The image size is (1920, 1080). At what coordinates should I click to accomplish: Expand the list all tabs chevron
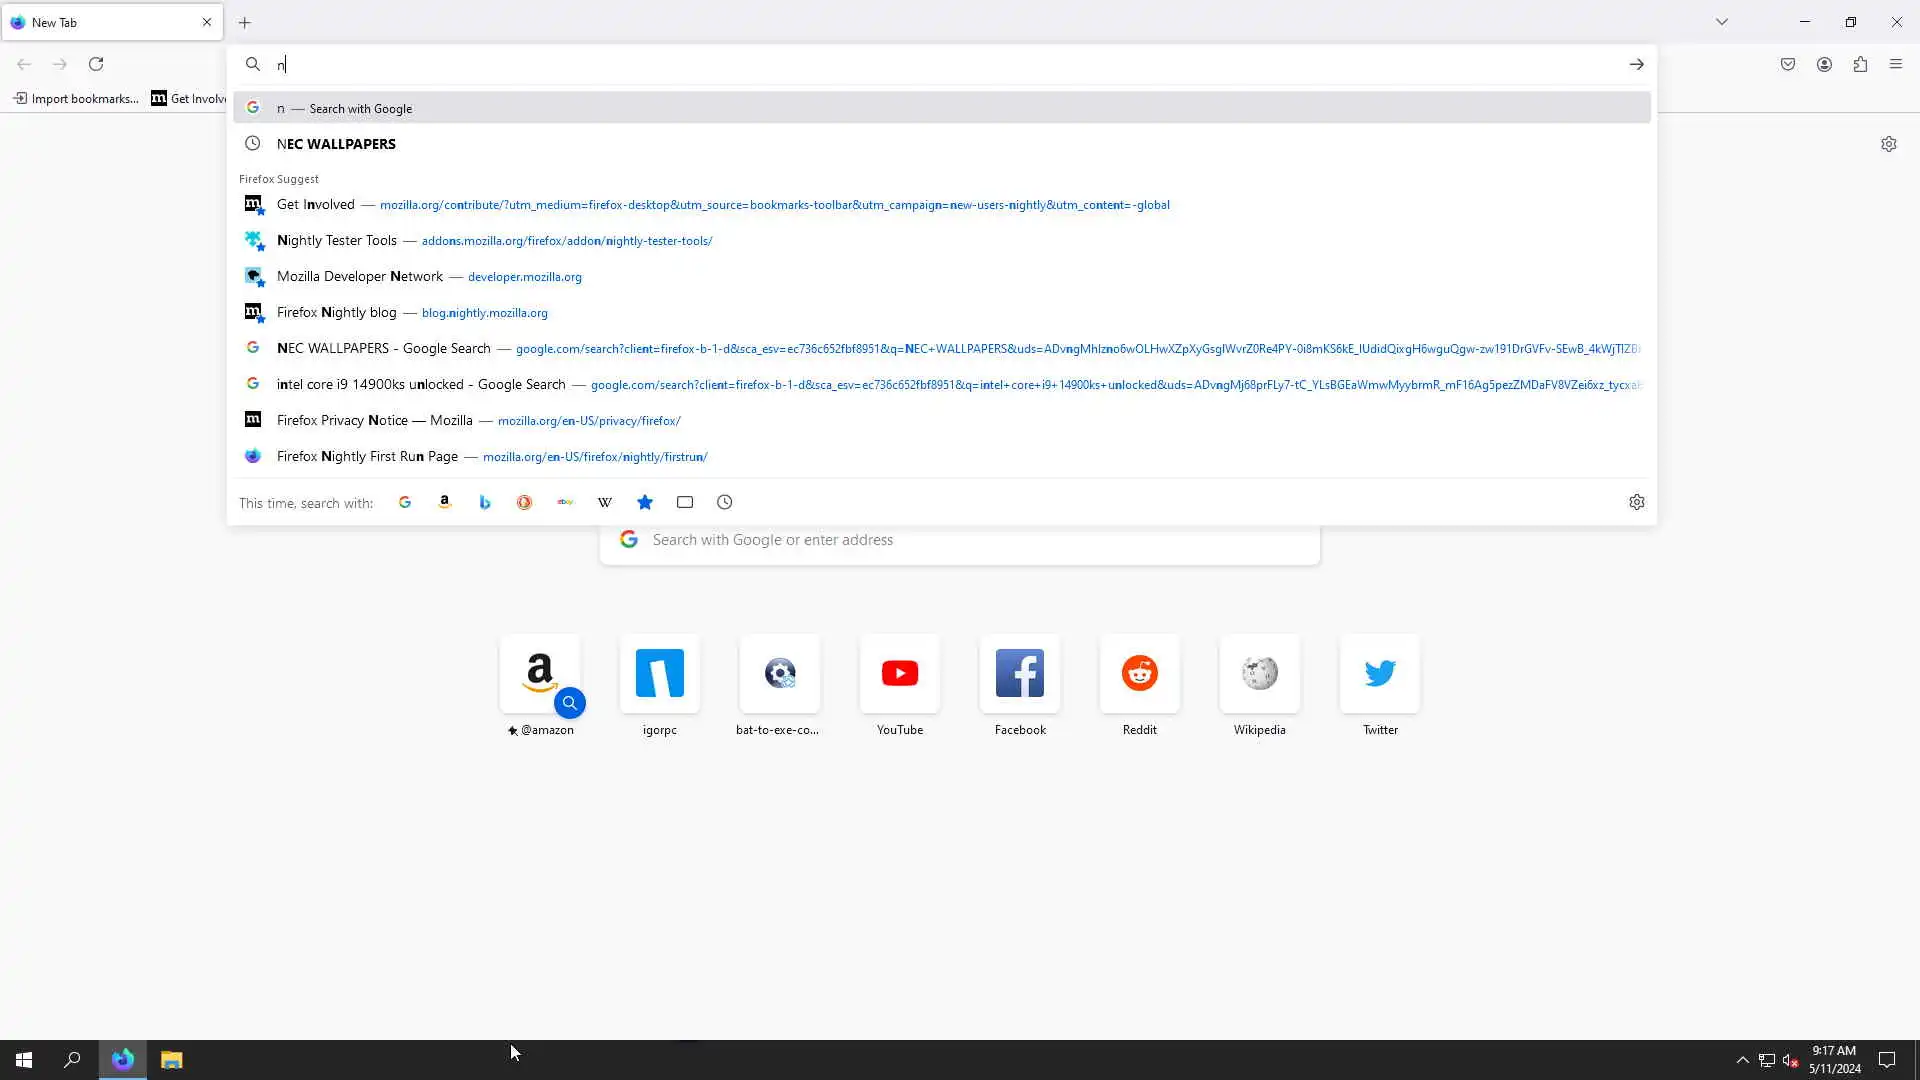tap(1722, 22)
